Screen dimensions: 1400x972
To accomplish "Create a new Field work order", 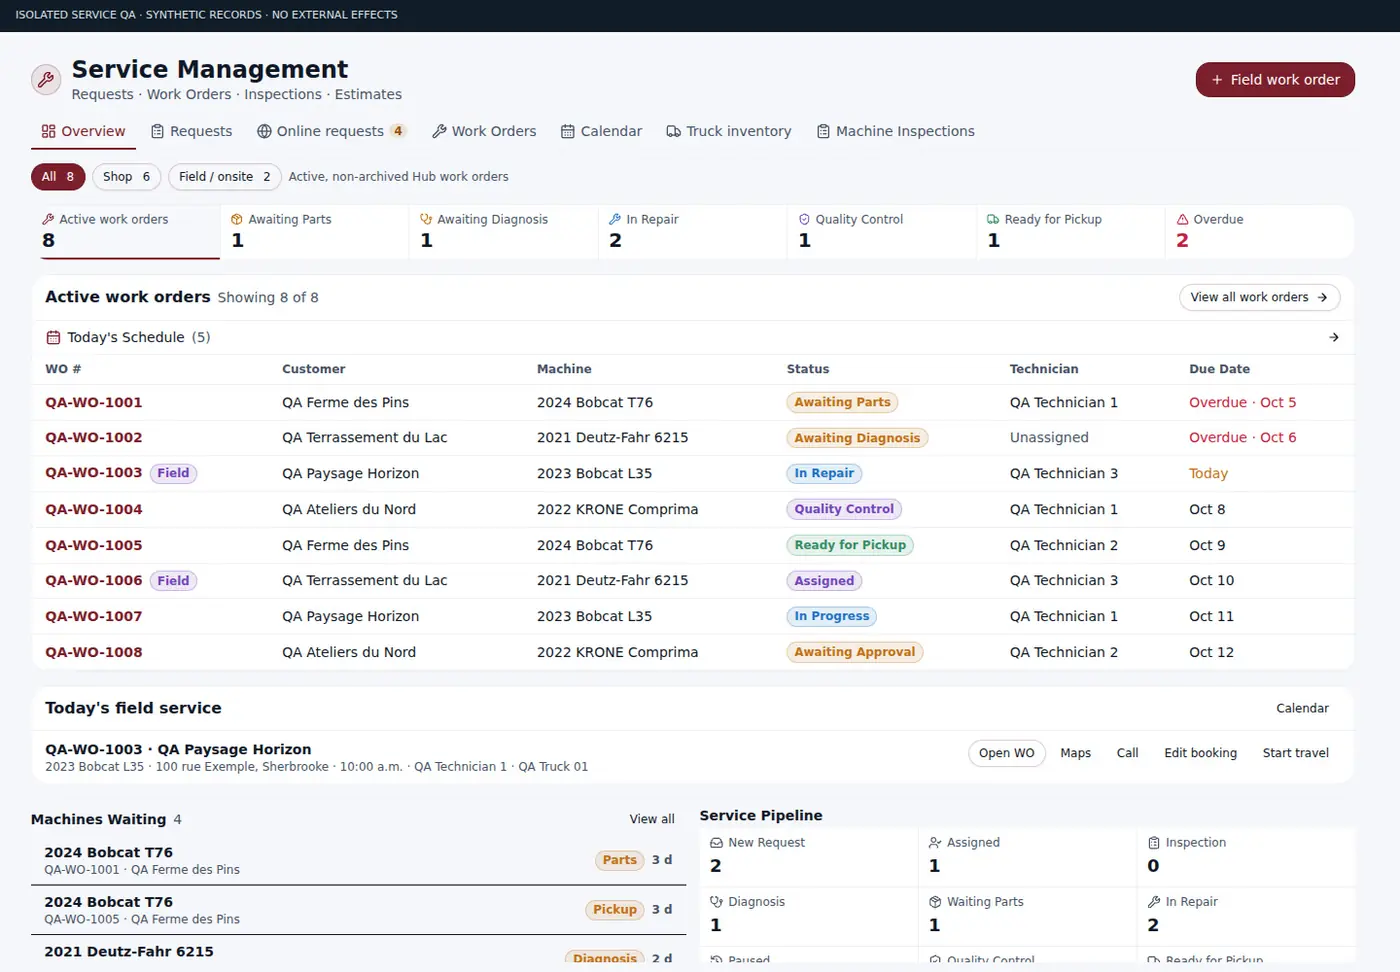I will pyautogui.click(x=1275, y=80).
